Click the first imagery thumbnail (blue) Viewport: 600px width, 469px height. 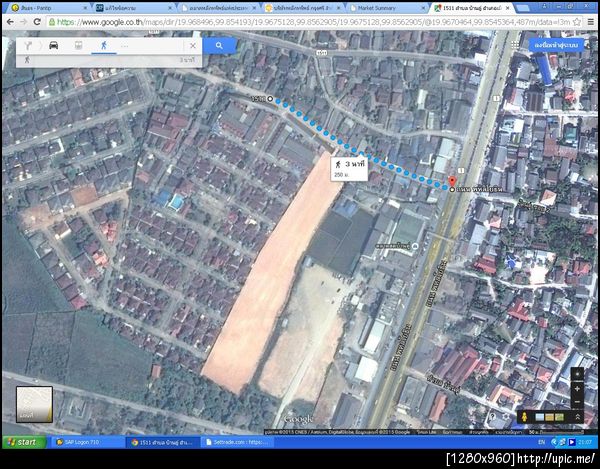[x=540, y=417]
